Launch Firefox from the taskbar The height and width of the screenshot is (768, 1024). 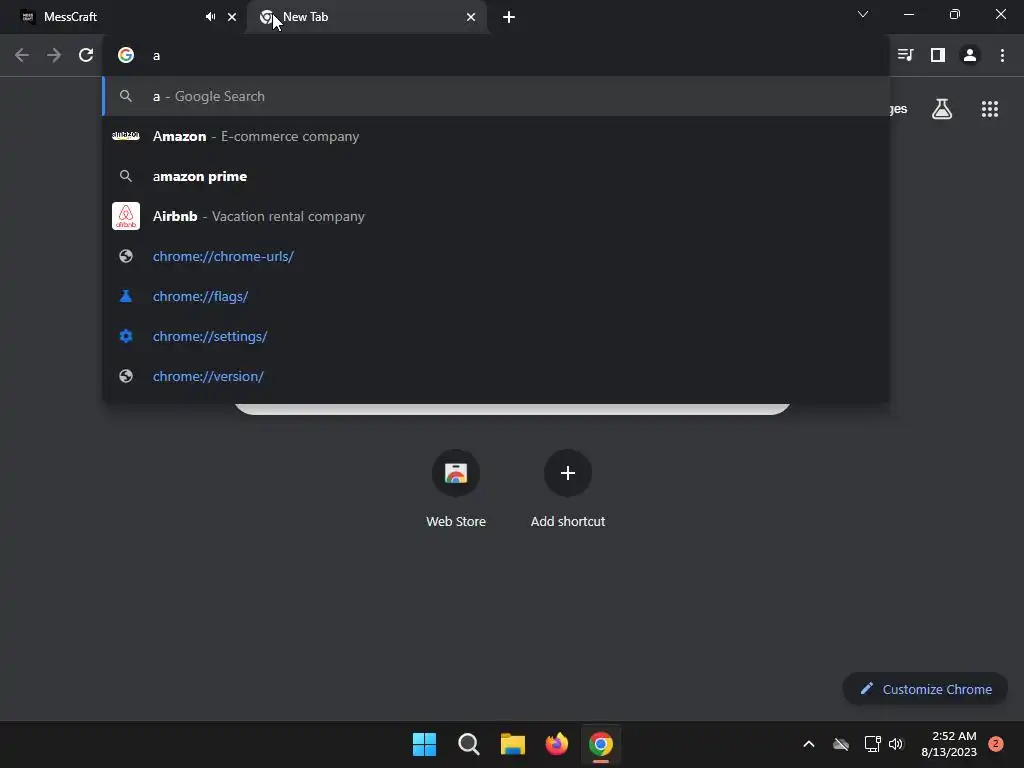(556, 744)
